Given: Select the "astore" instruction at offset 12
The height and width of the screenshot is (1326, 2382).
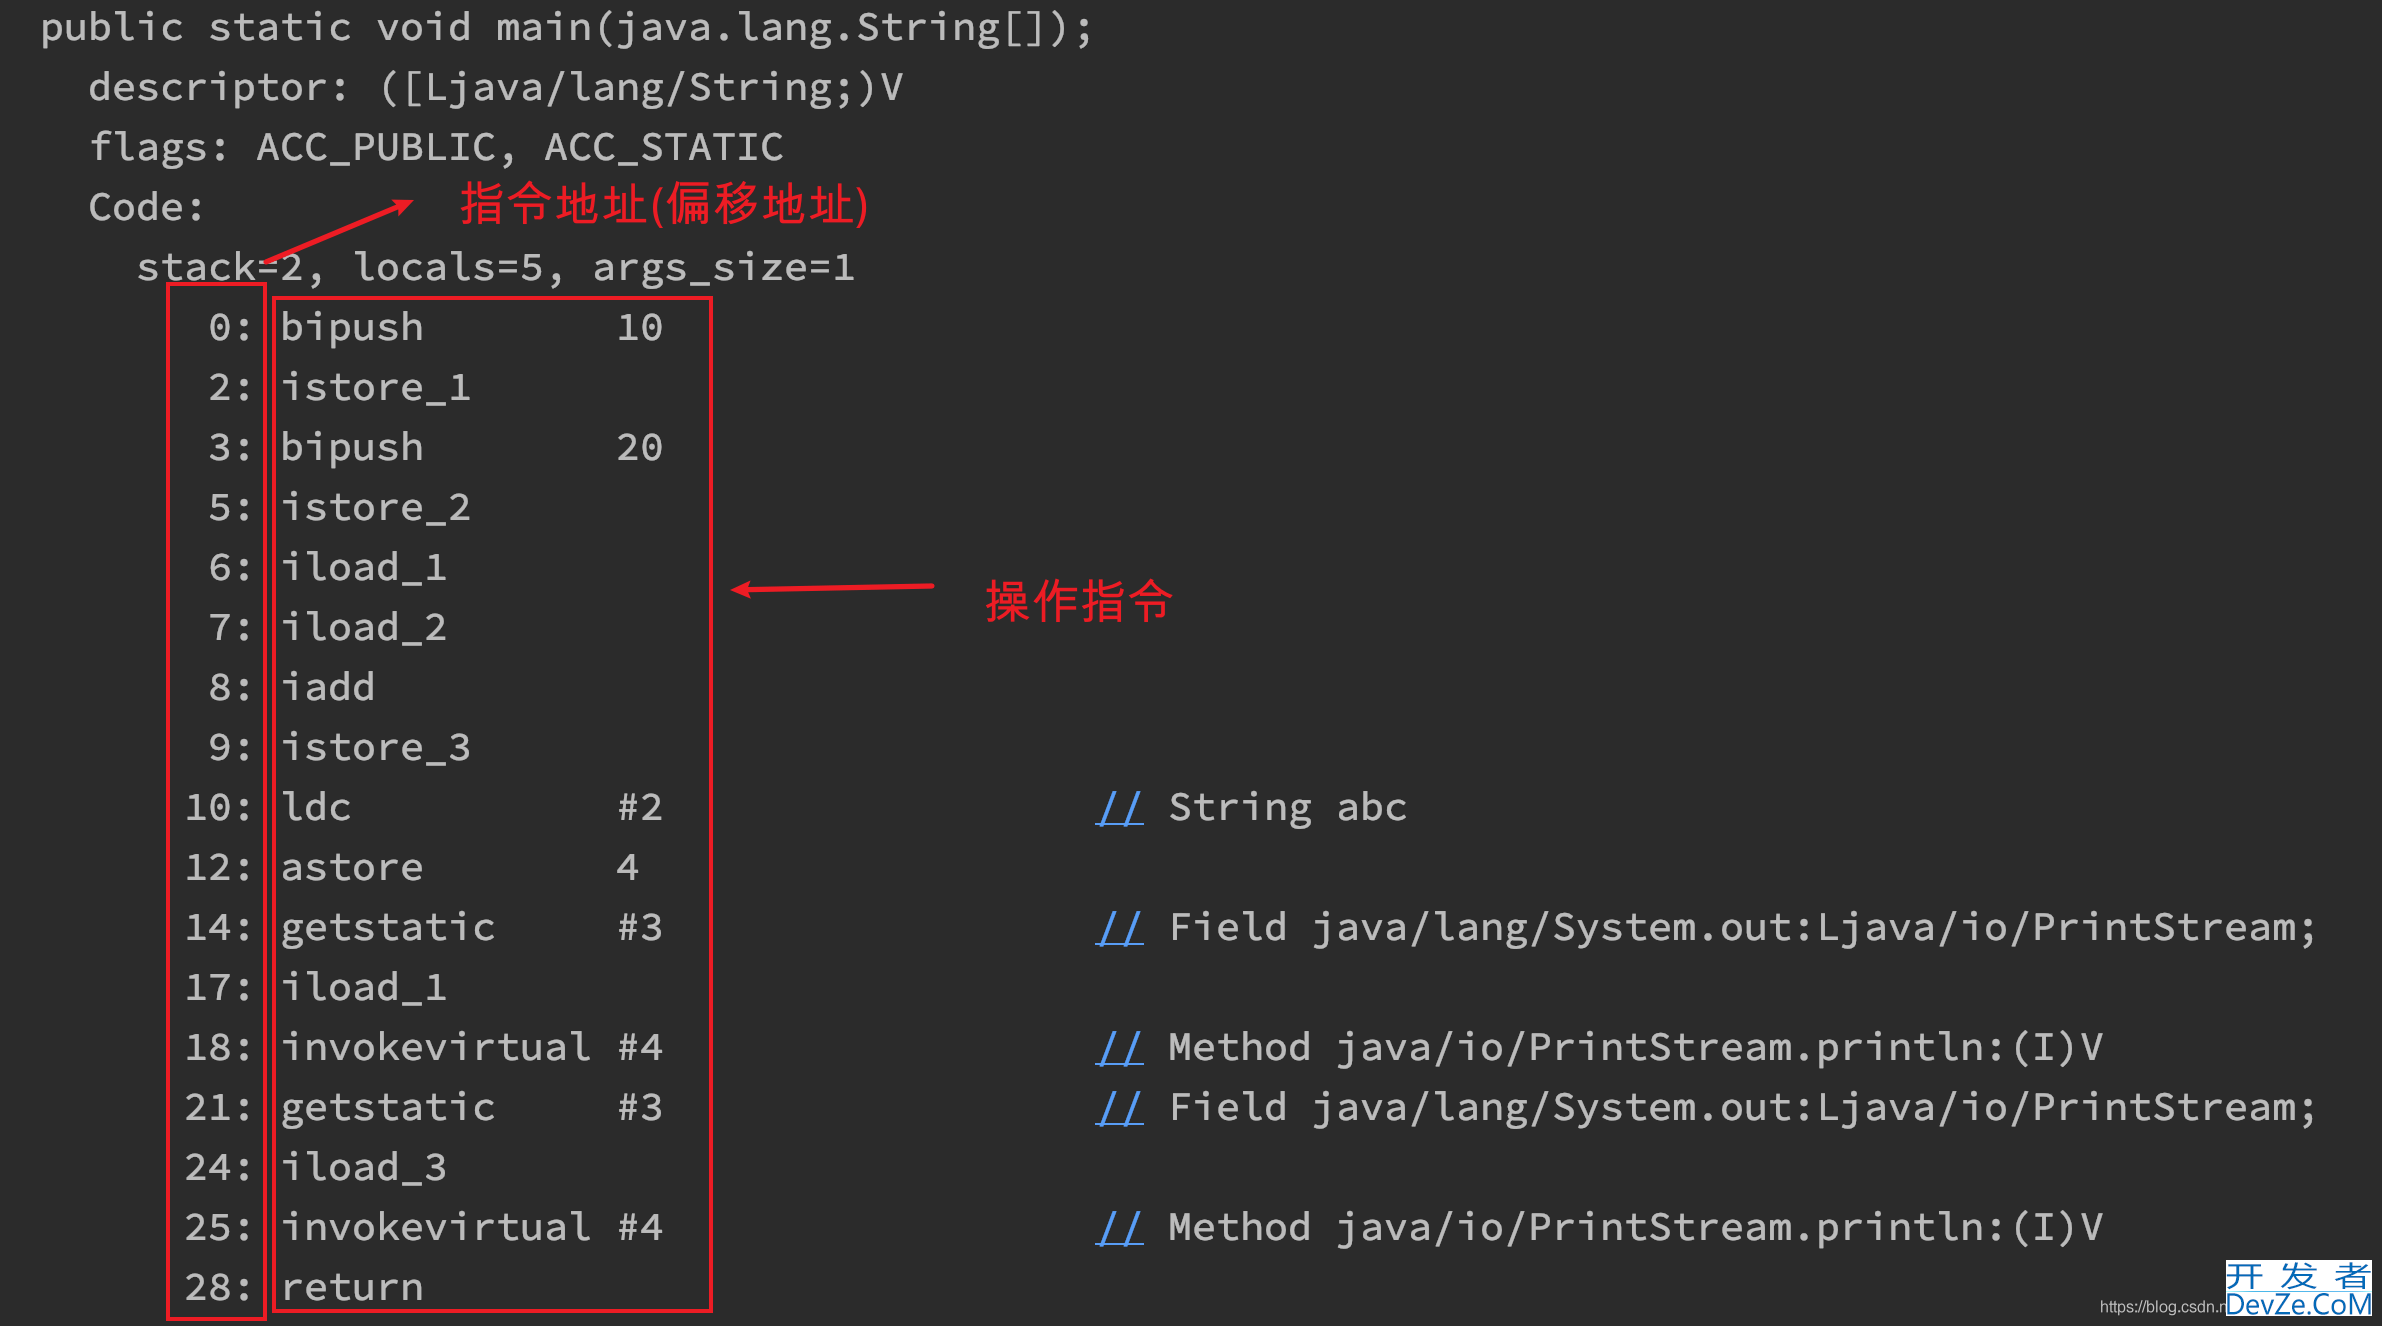Looking at the screenshot, I should pos(352,868).
